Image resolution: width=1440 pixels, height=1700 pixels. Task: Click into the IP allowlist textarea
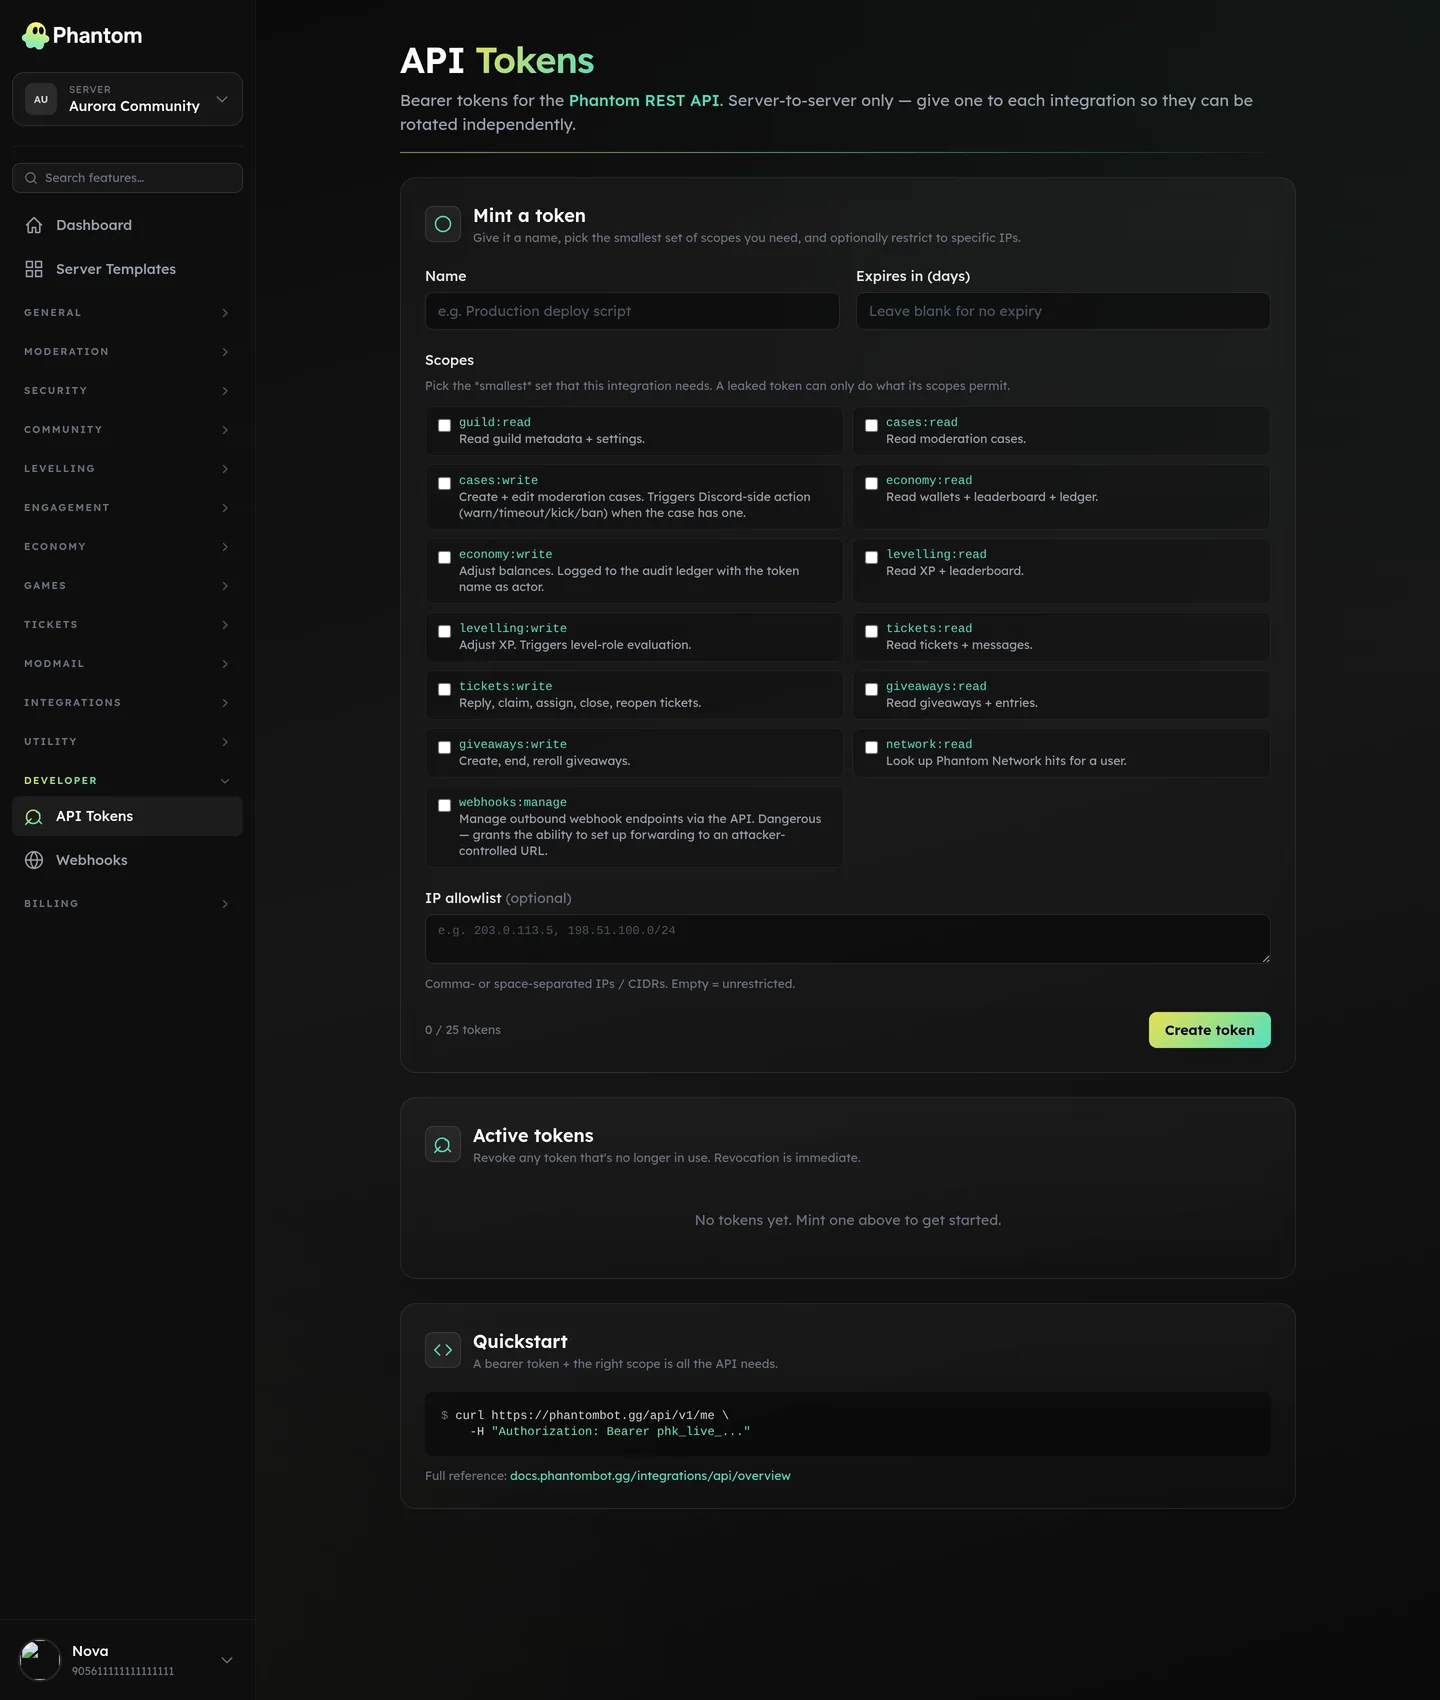[848, 939]
